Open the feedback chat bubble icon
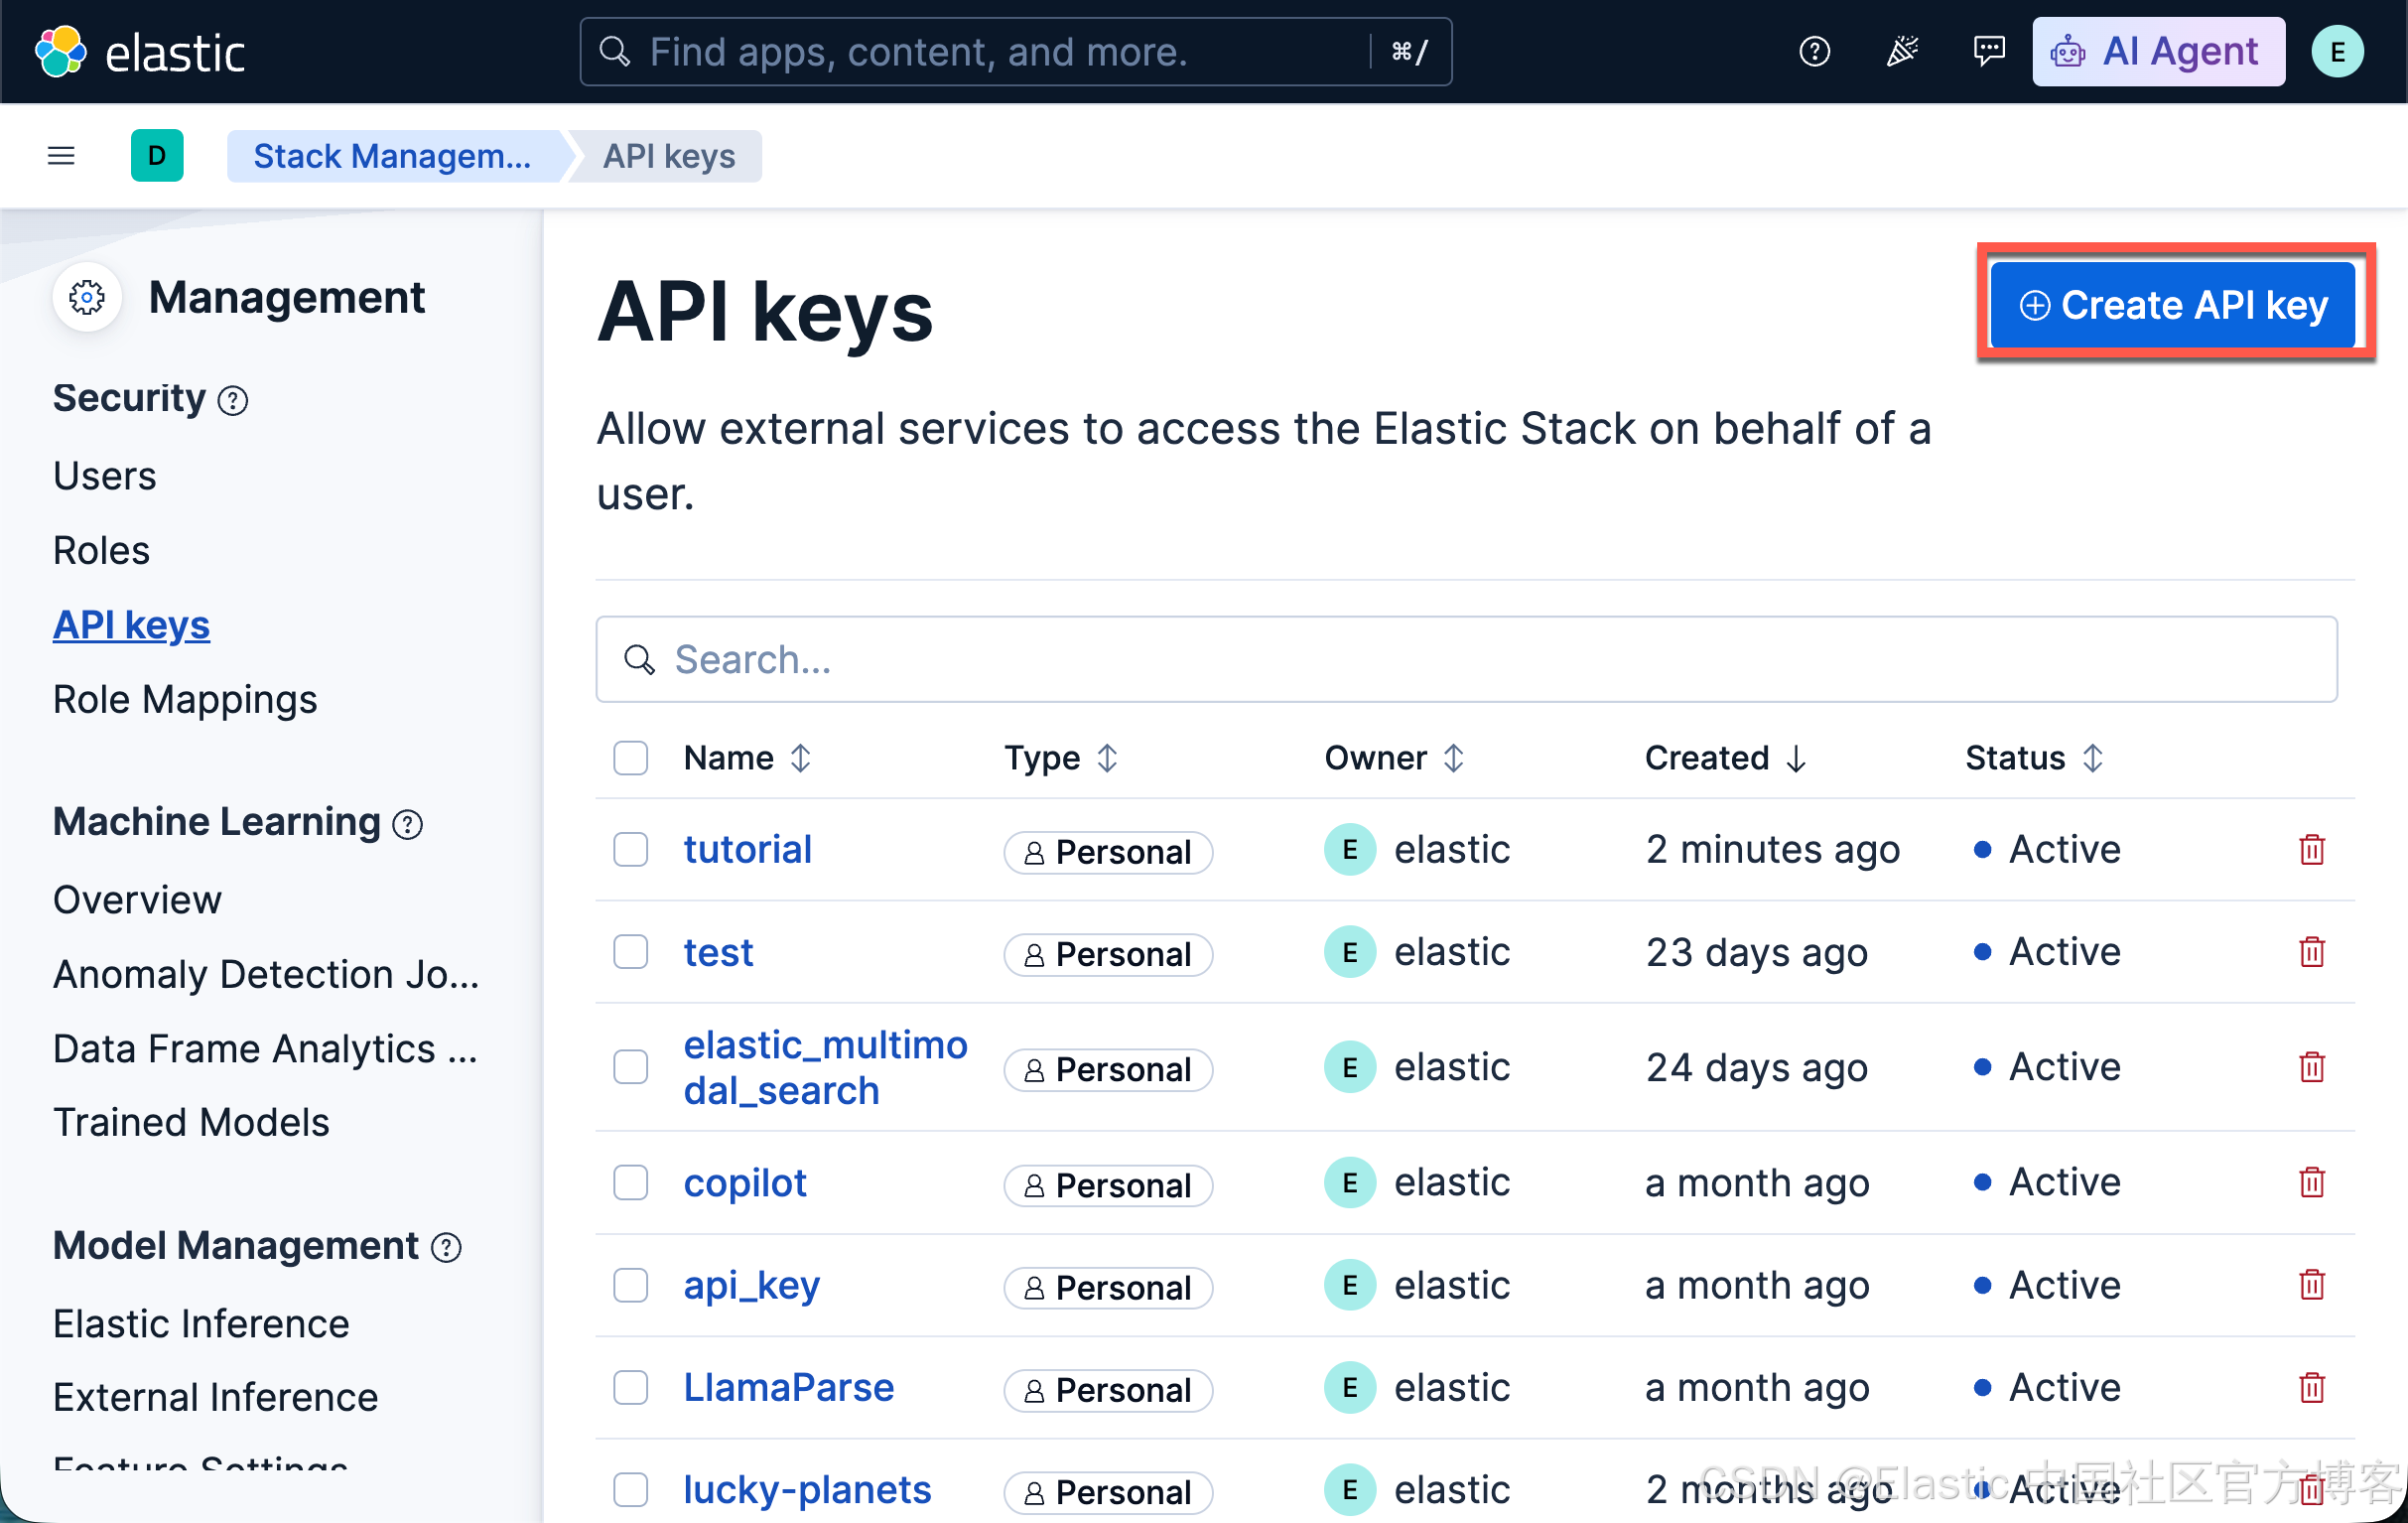Viewport: 2408px width, 1523px height. (x=1988, y=51)
